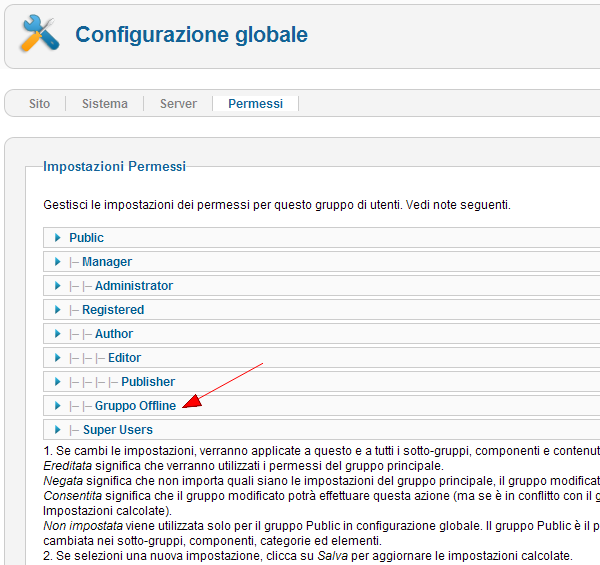Expand the Editor group arrow
The height and width of the screenshot is (565, 600).
tap(58, 358)
